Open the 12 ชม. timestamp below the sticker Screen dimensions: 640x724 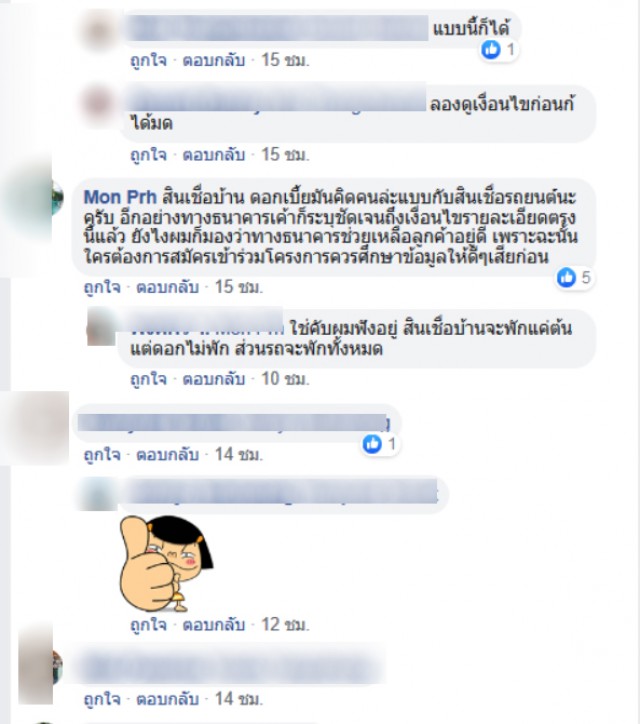pyautogui.click(x=285, y=625)
